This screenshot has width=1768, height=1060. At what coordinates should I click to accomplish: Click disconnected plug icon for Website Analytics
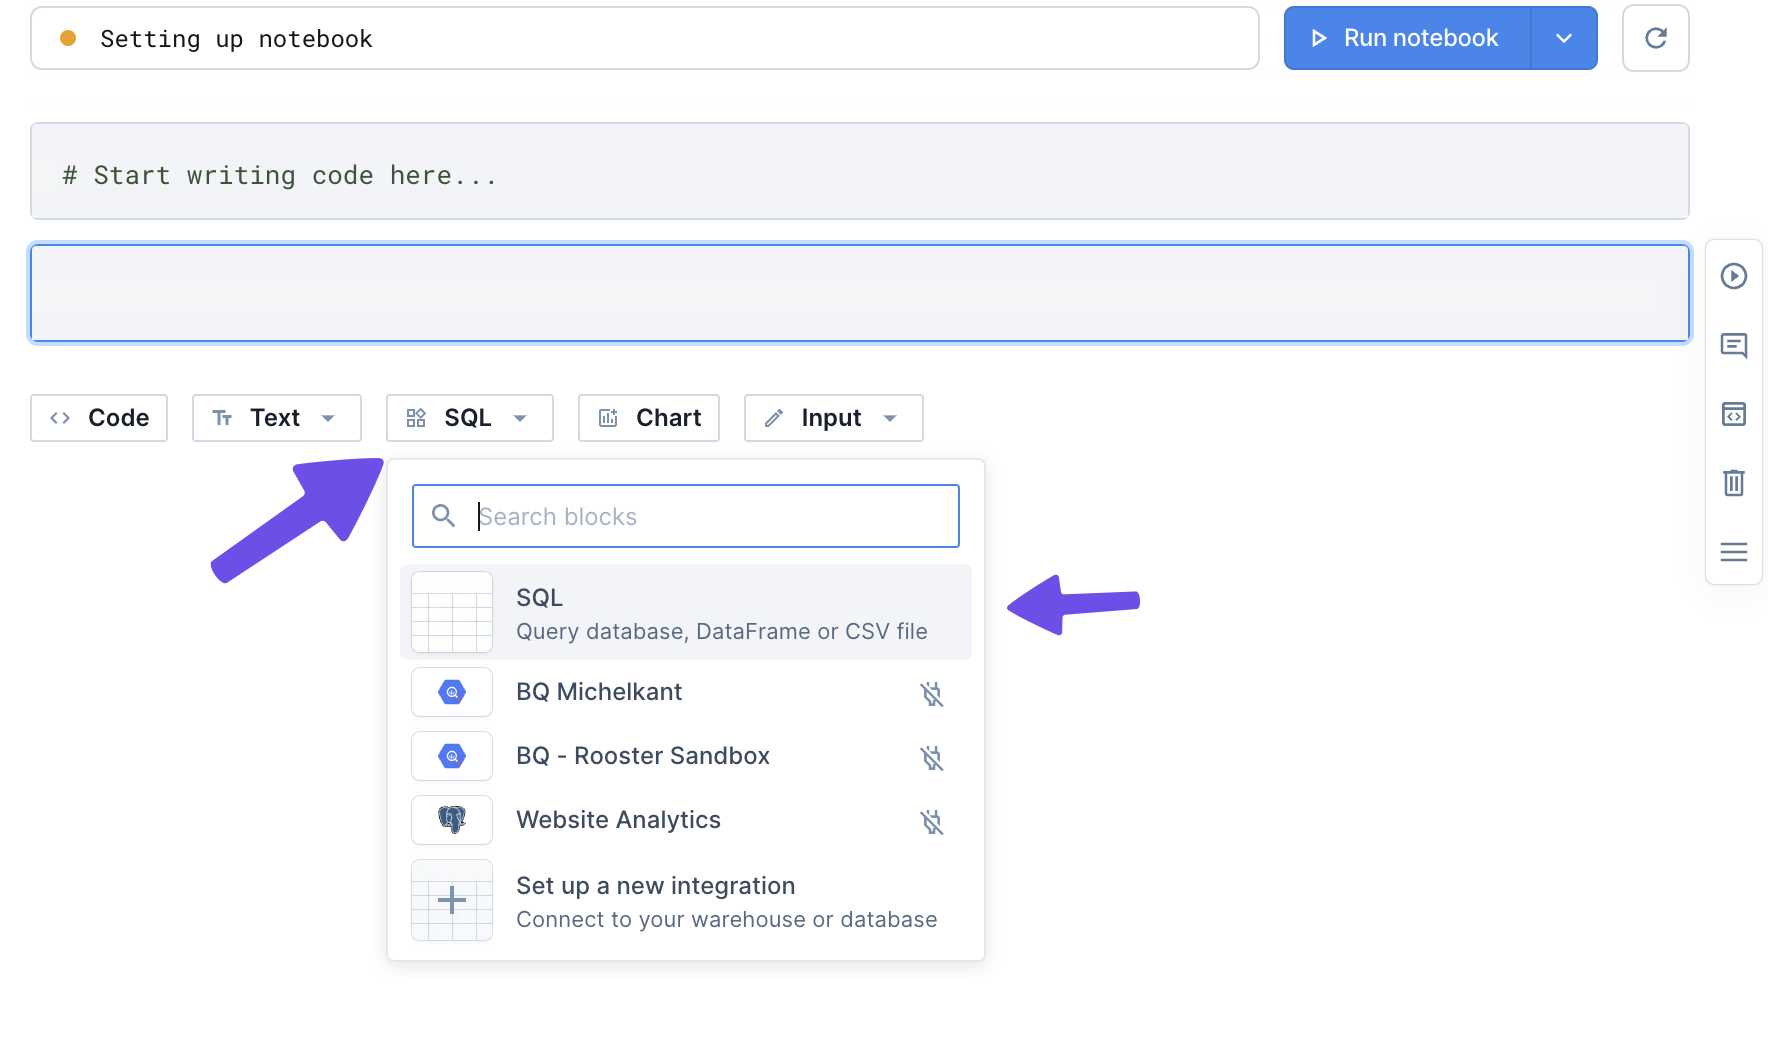(932, 821)
